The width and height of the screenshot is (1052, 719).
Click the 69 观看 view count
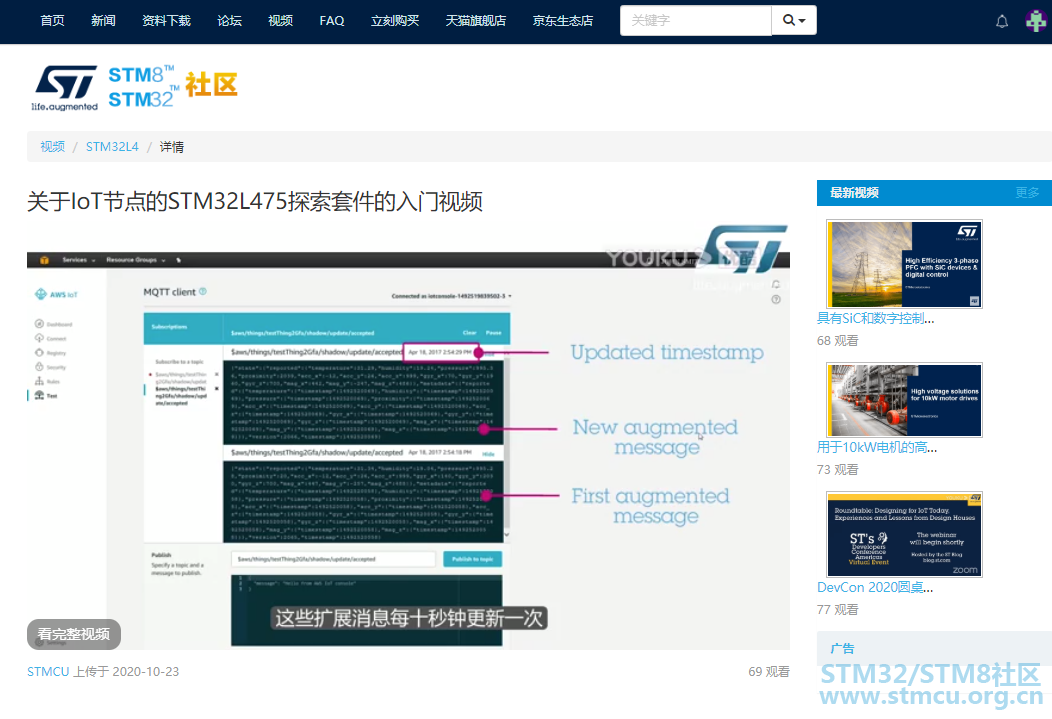pyautogui.click(x=769, y=671)
